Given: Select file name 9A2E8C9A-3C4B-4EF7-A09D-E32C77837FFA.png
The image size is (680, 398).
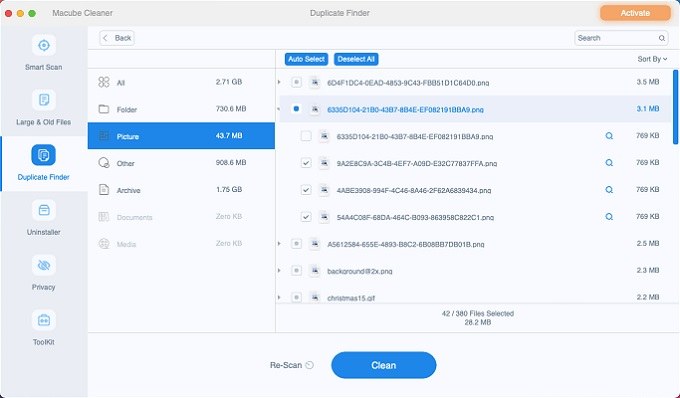Looking at the screenshot, I should pyautogui.click(x=417, y=163).
